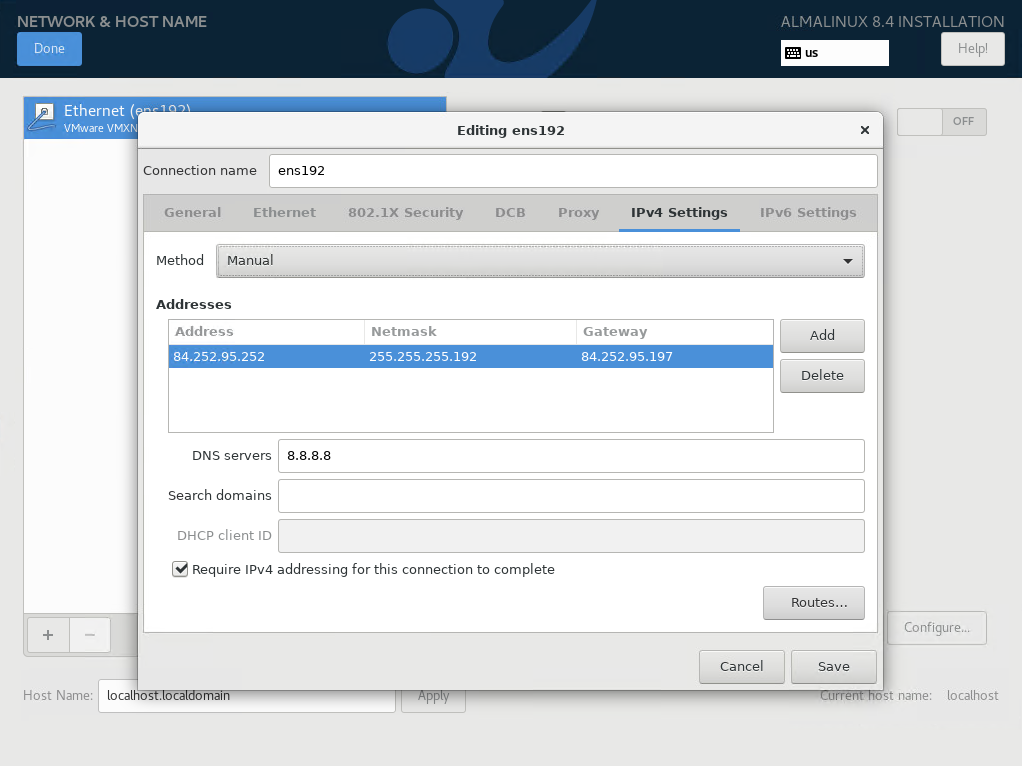The height and width of the screenshot is (766, 1022).
Task: Select the Proxy tab
Action: coord(578,212)
